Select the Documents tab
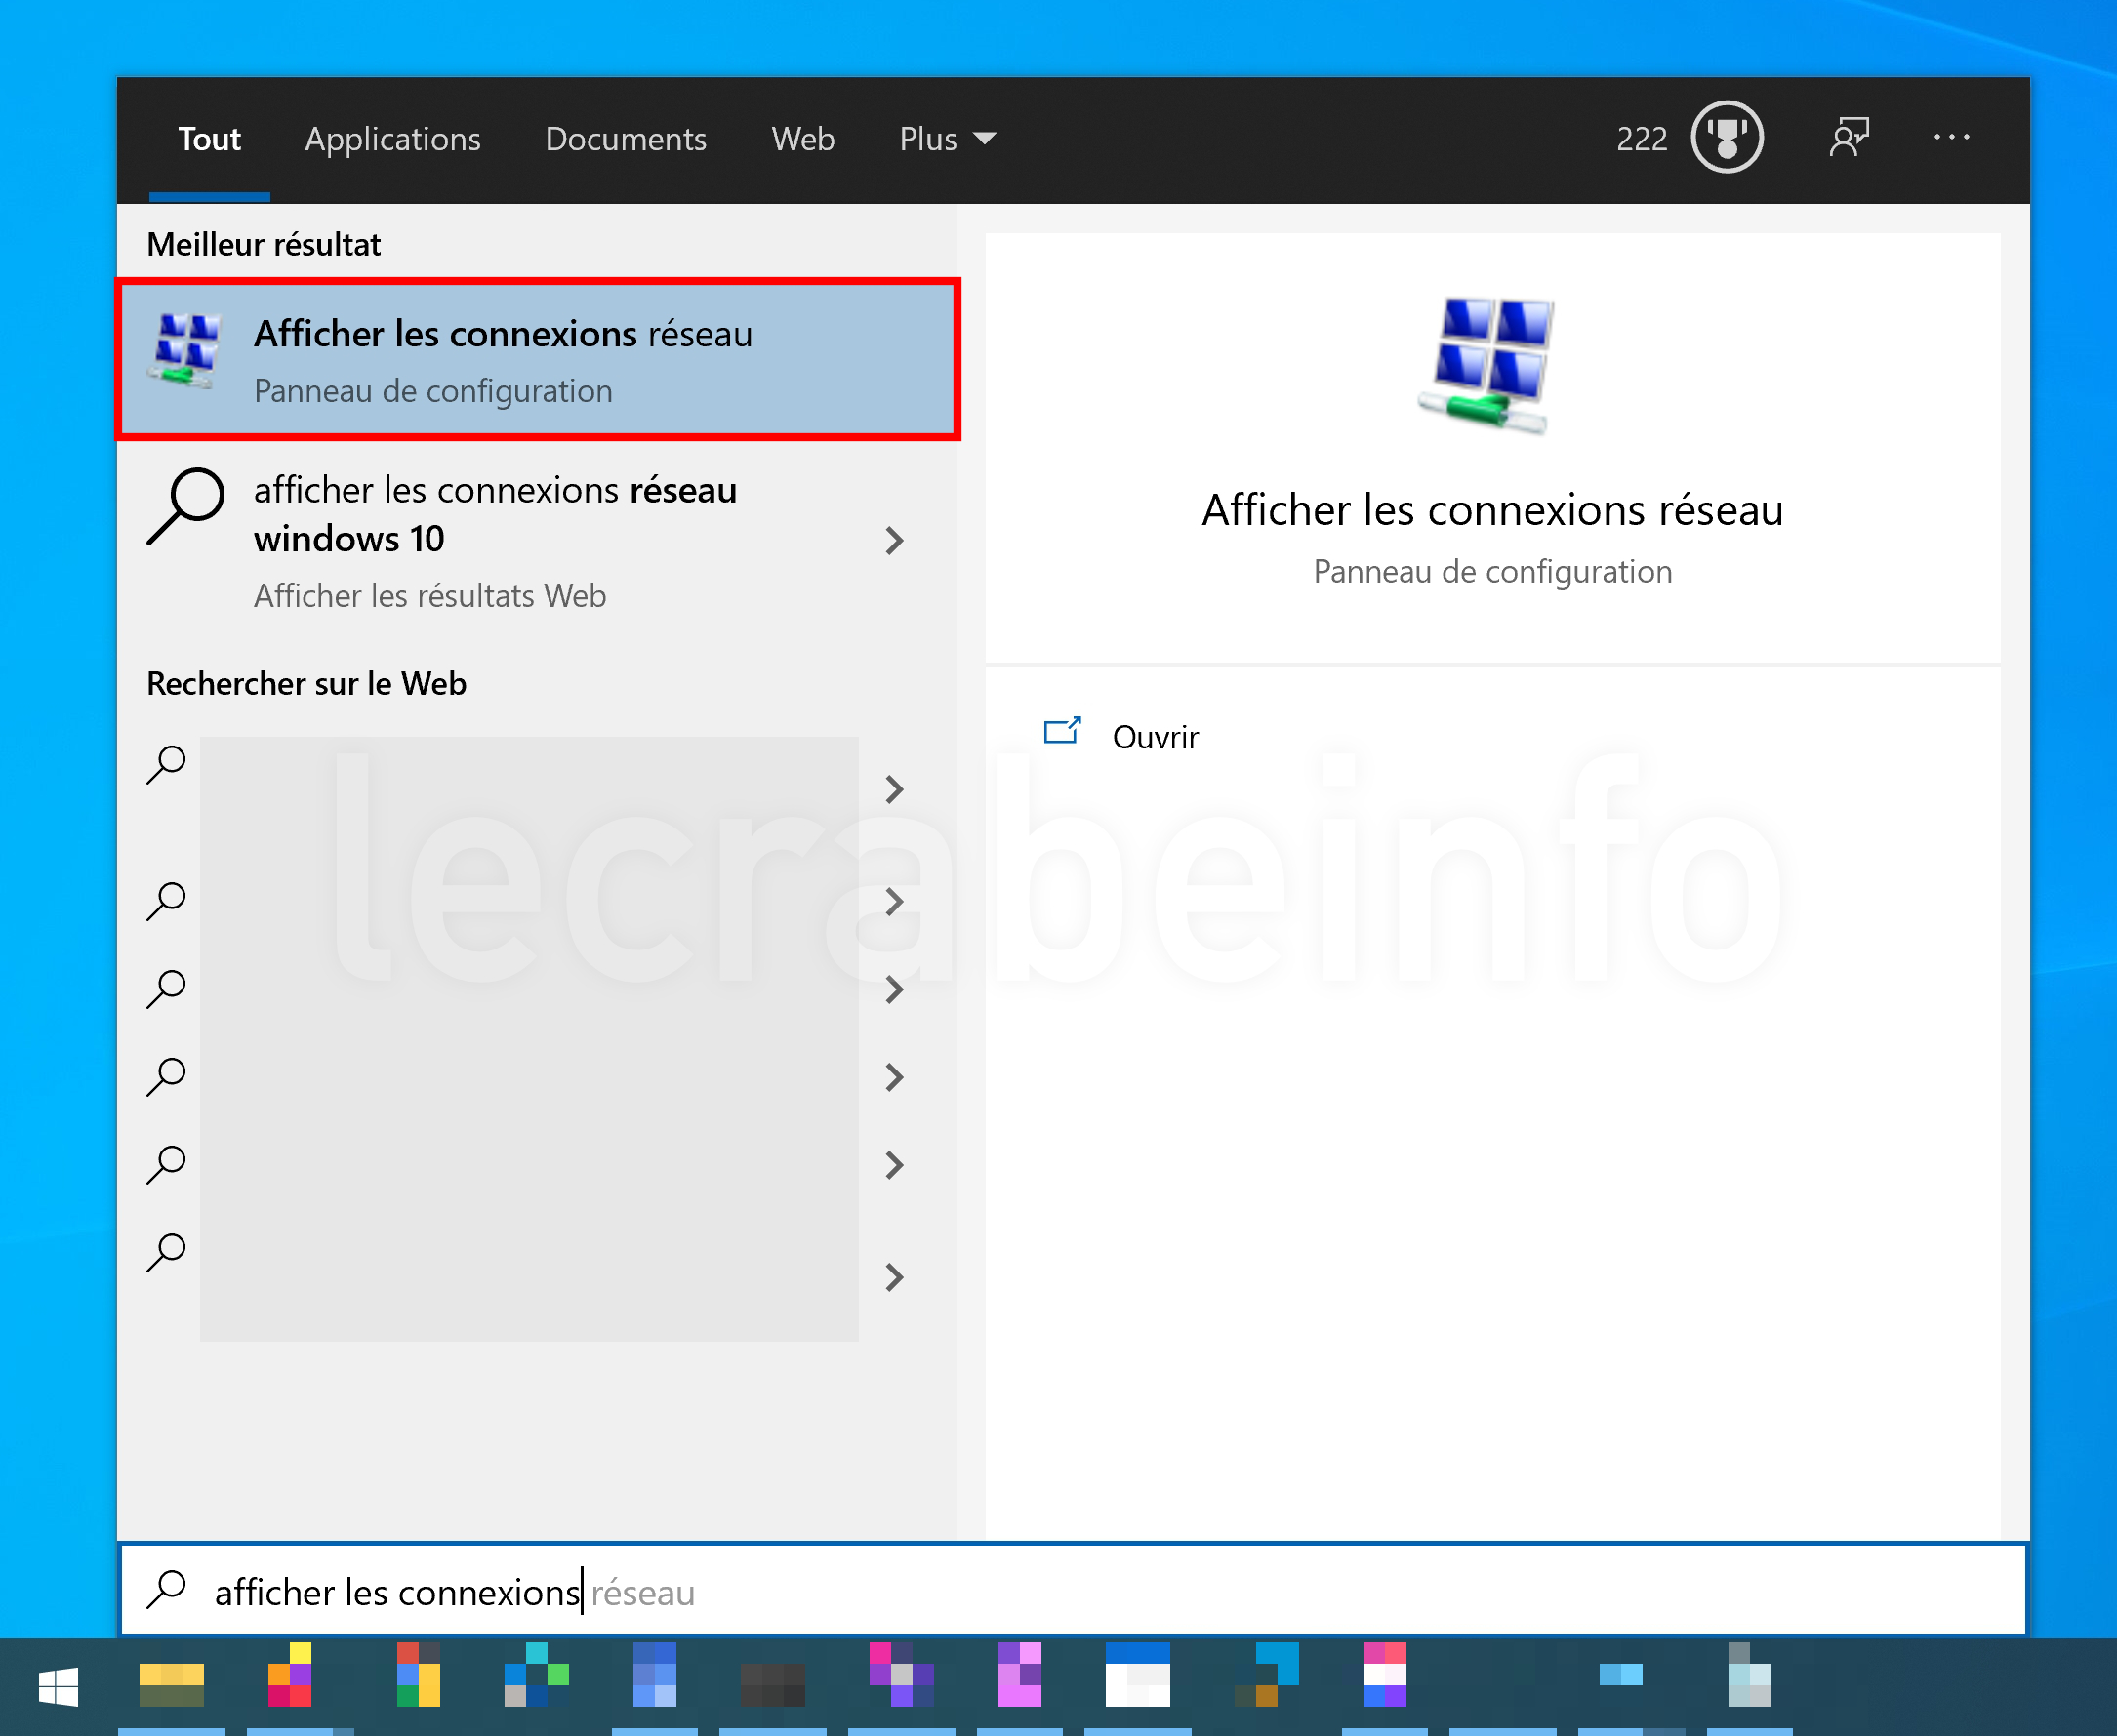The height and width of the screenshot is (1736, 2117). [x=626, y=139]
